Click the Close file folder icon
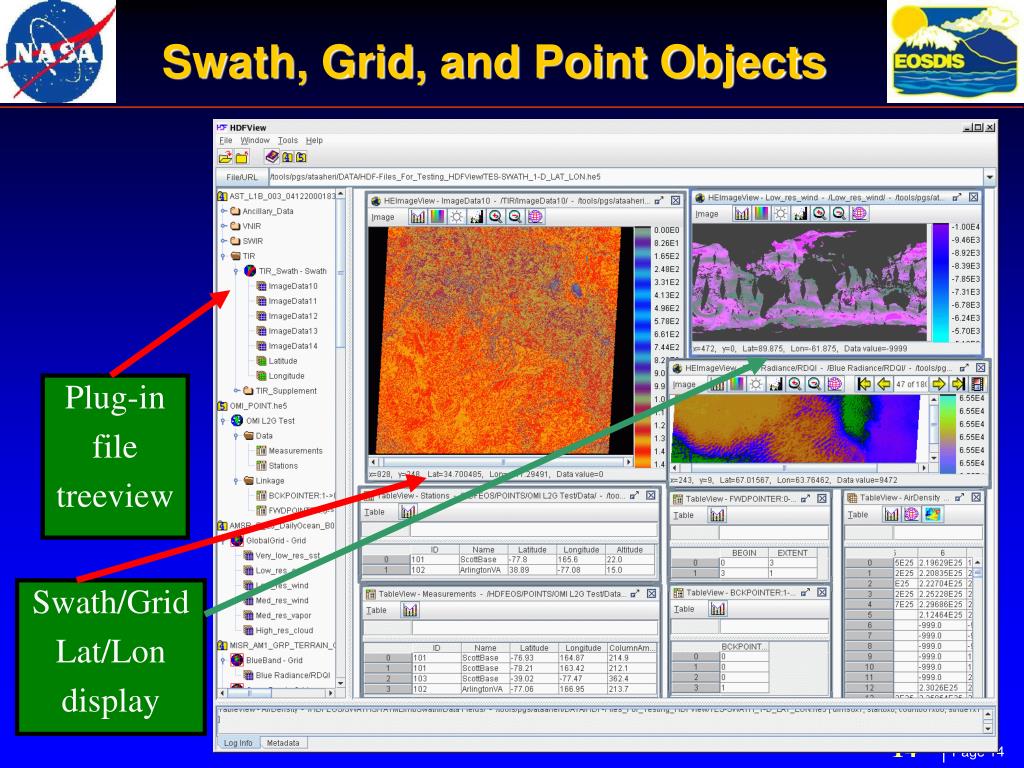The width and height of the screenshot is (1024, 768). pyautogui.click(x=242, y=157)
